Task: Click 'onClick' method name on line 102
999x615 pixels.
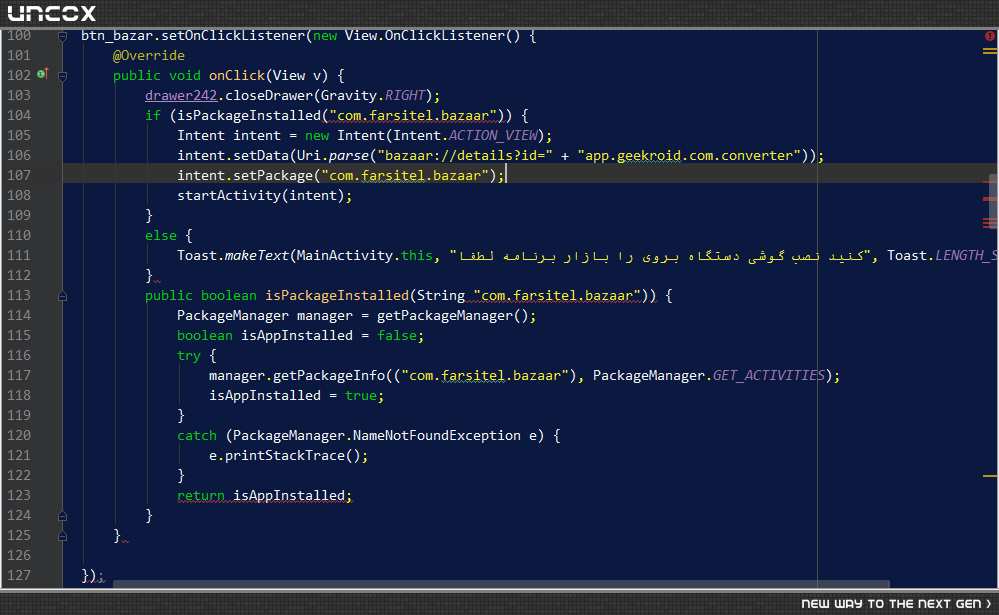Action: click(236, 75)
